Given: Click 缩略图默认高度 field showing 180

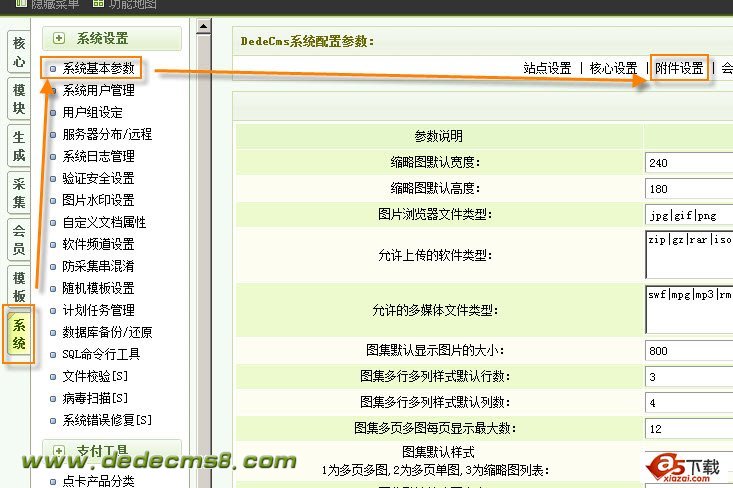Looking at the screenshot, I should coord(689,189).
